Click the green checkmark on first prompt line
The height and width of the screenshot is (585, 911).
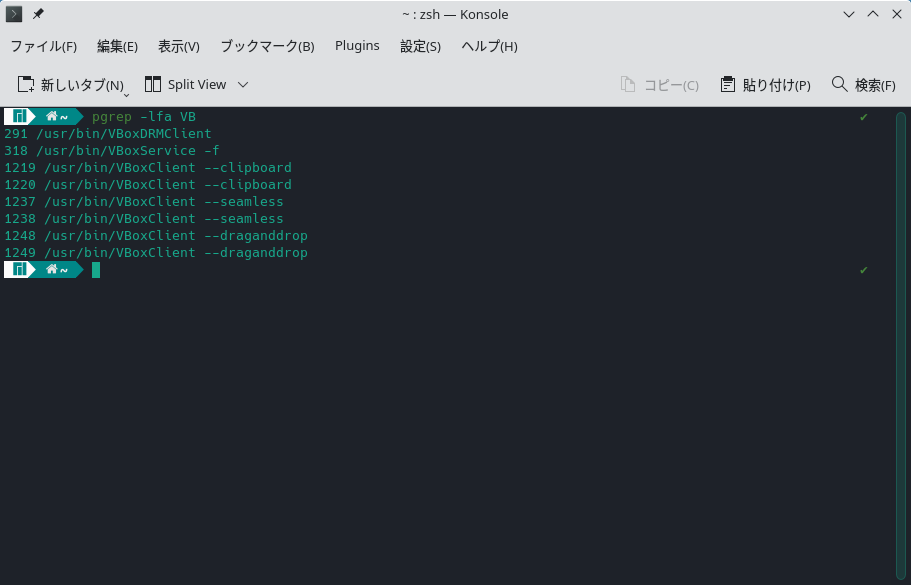click(864, 117)
